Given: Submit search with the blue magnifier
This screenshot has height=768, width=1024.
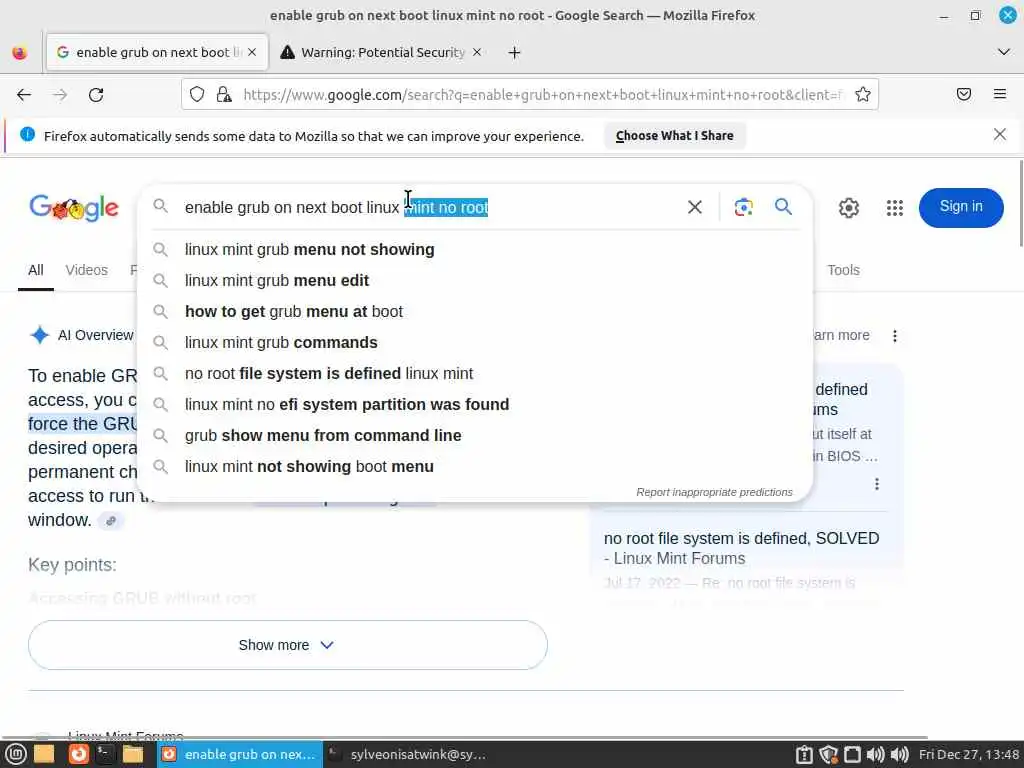Looking at the screenshot, I should tap(783, 207).
